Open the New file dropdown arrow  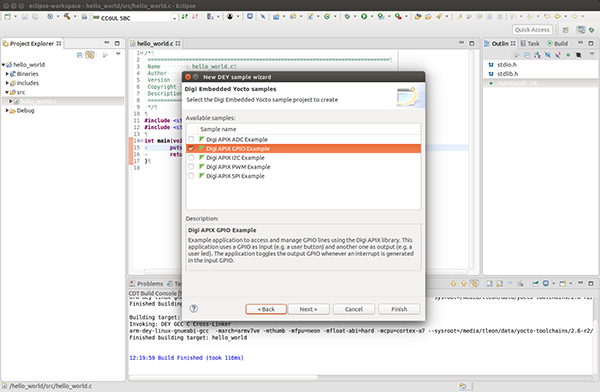point(15,16)
